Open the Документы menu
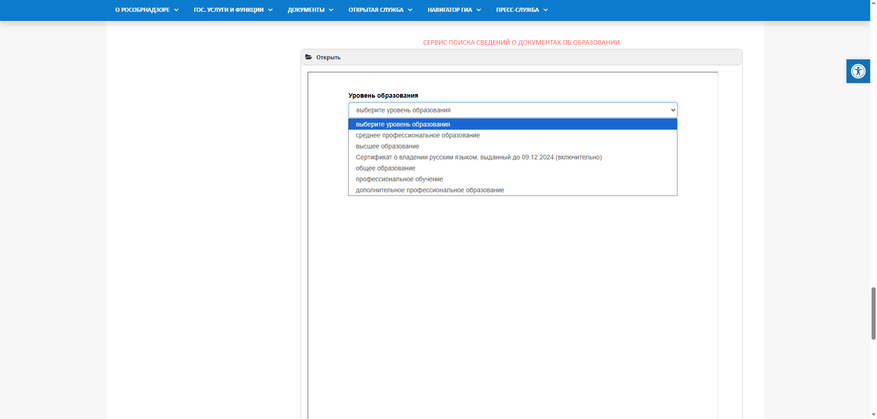Image resolution: width=877 pixels, height=419 pixels. pos(306,10)
